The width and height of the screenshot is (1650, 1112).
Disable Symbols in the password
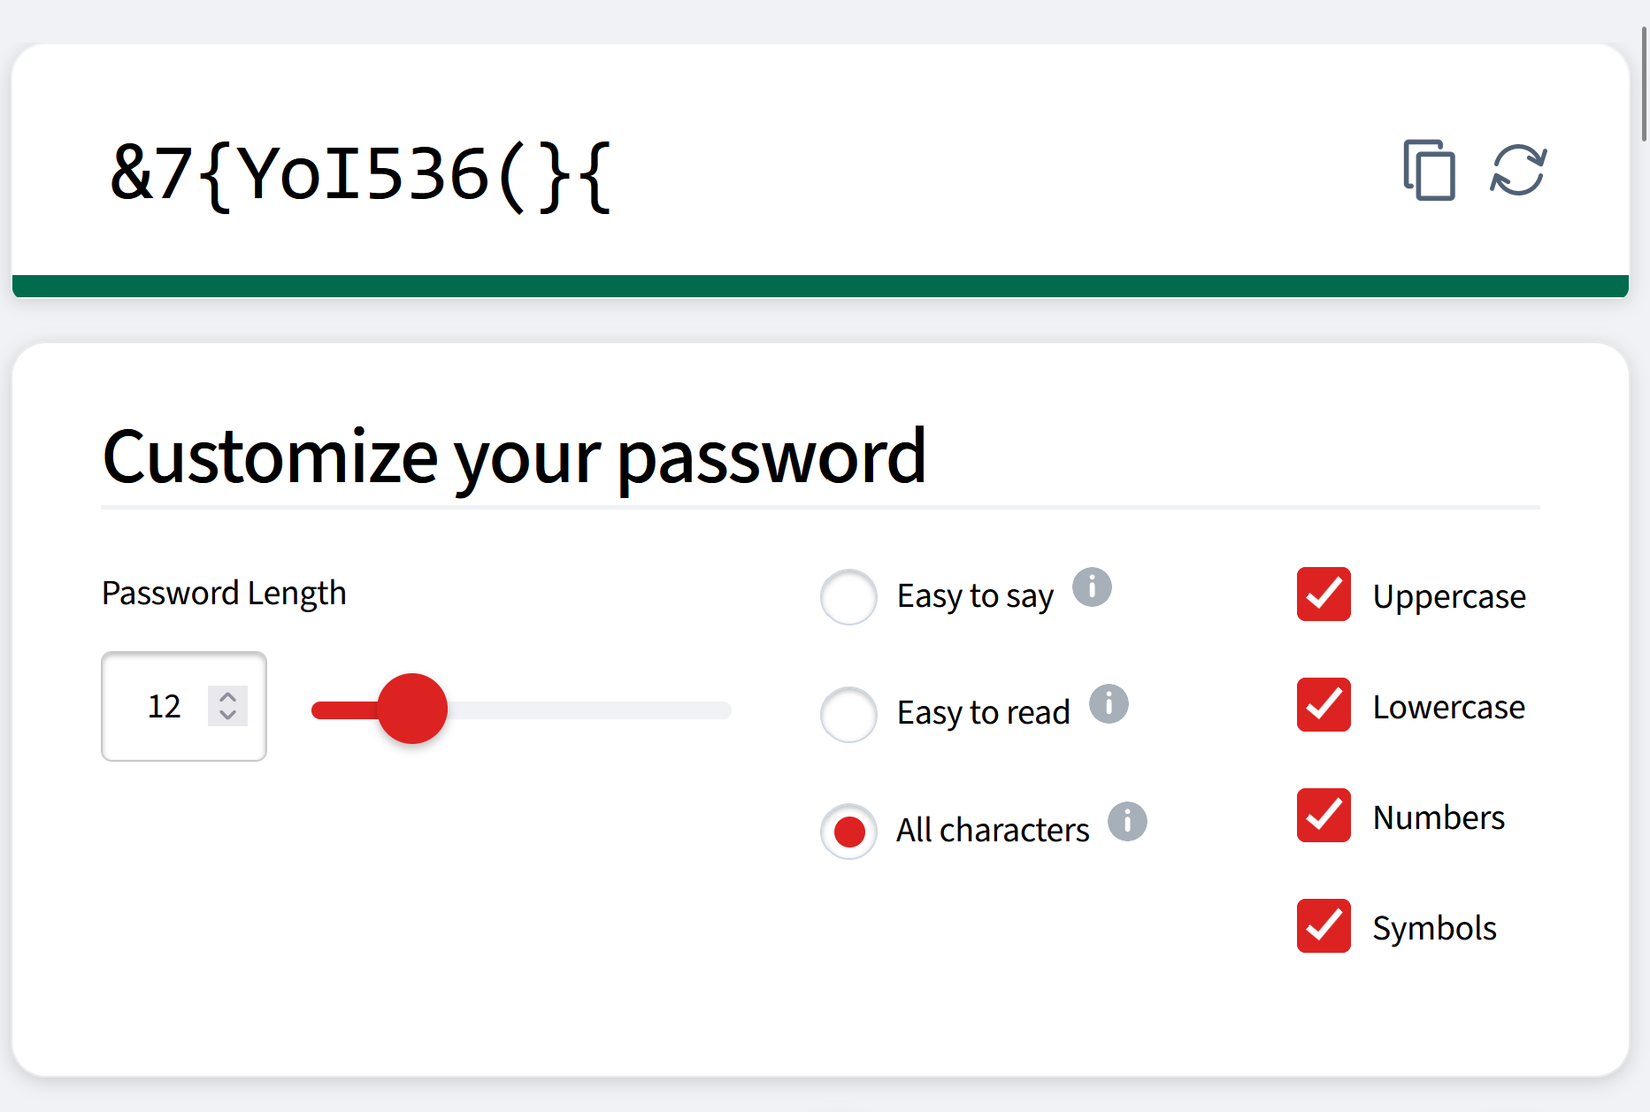(x=1322, y=926)
